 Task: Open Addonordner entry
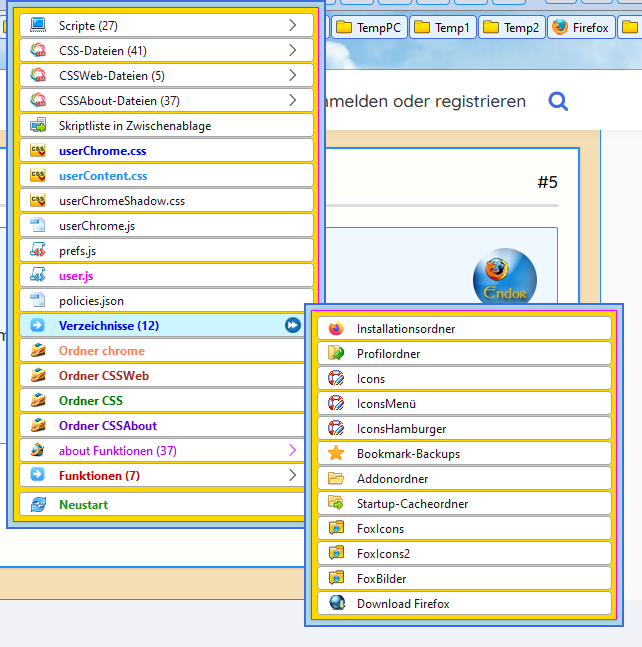464,478
